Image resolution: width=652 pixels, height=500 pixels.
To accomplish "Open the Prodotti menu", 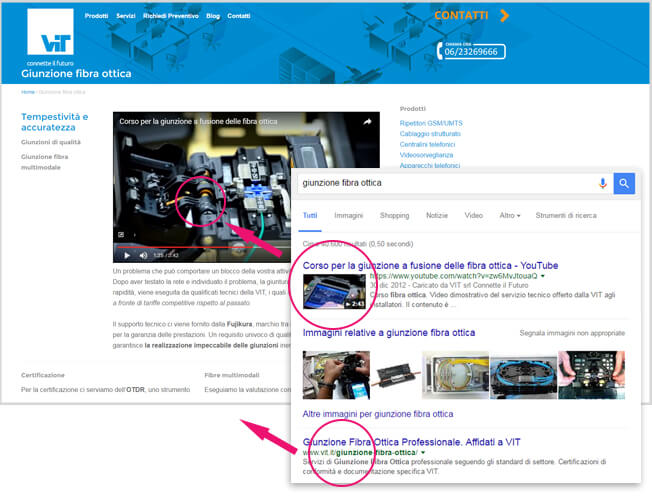I will coord(96,16).
